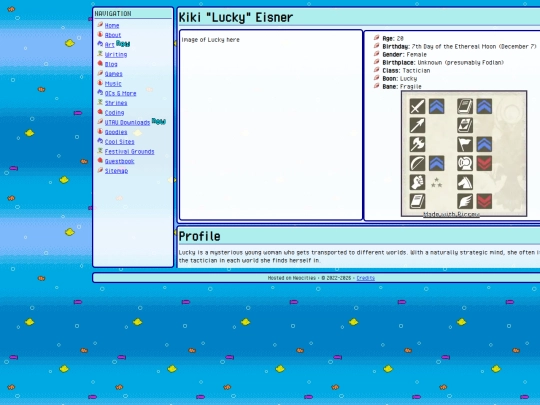
Task: Click the flag authority skill icon
Action: point(465,144)
